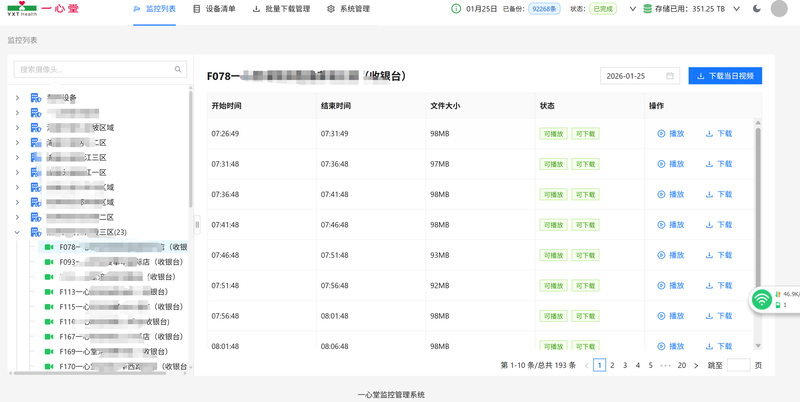Click the floating green Wi-Fi speed widget
The height and width of the screenshot is (402, 800).
click(x=764, y=299)
